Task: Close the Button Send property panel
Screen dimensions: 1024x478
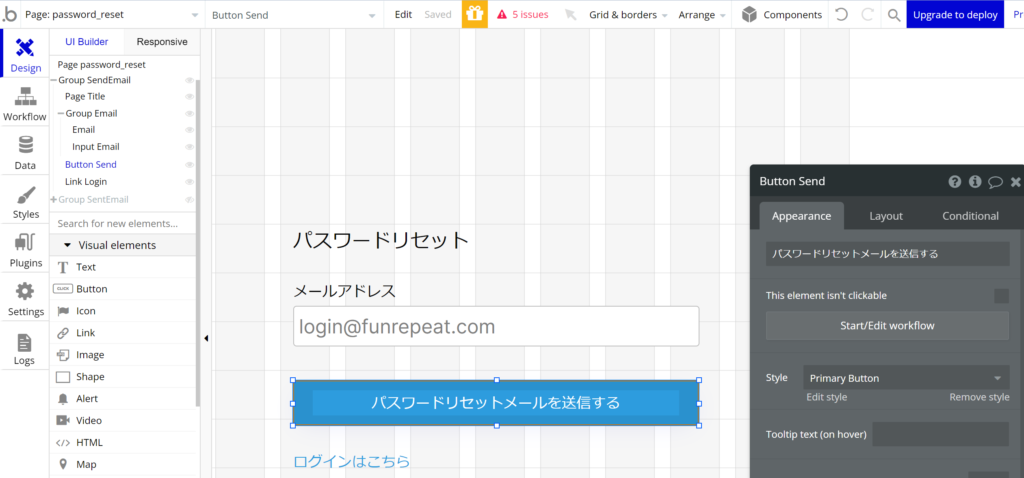Action: click(1016, 182)
